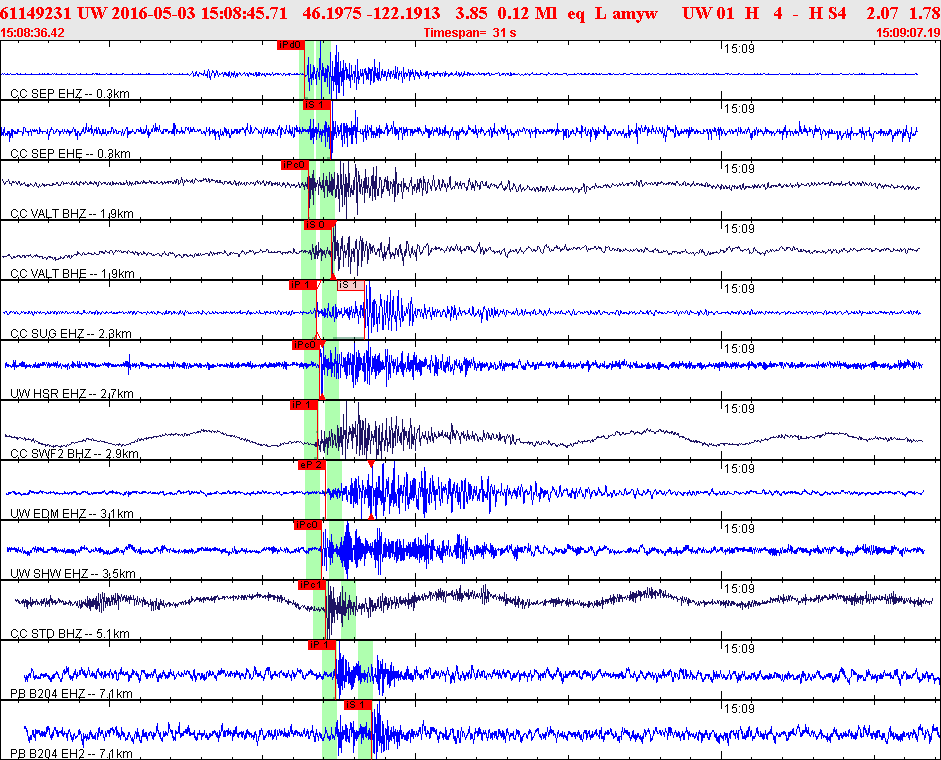The width and height of the screenshot is (941, 760).
Task: Select the CC STD BHZ channel label
Action: [70, 634]
